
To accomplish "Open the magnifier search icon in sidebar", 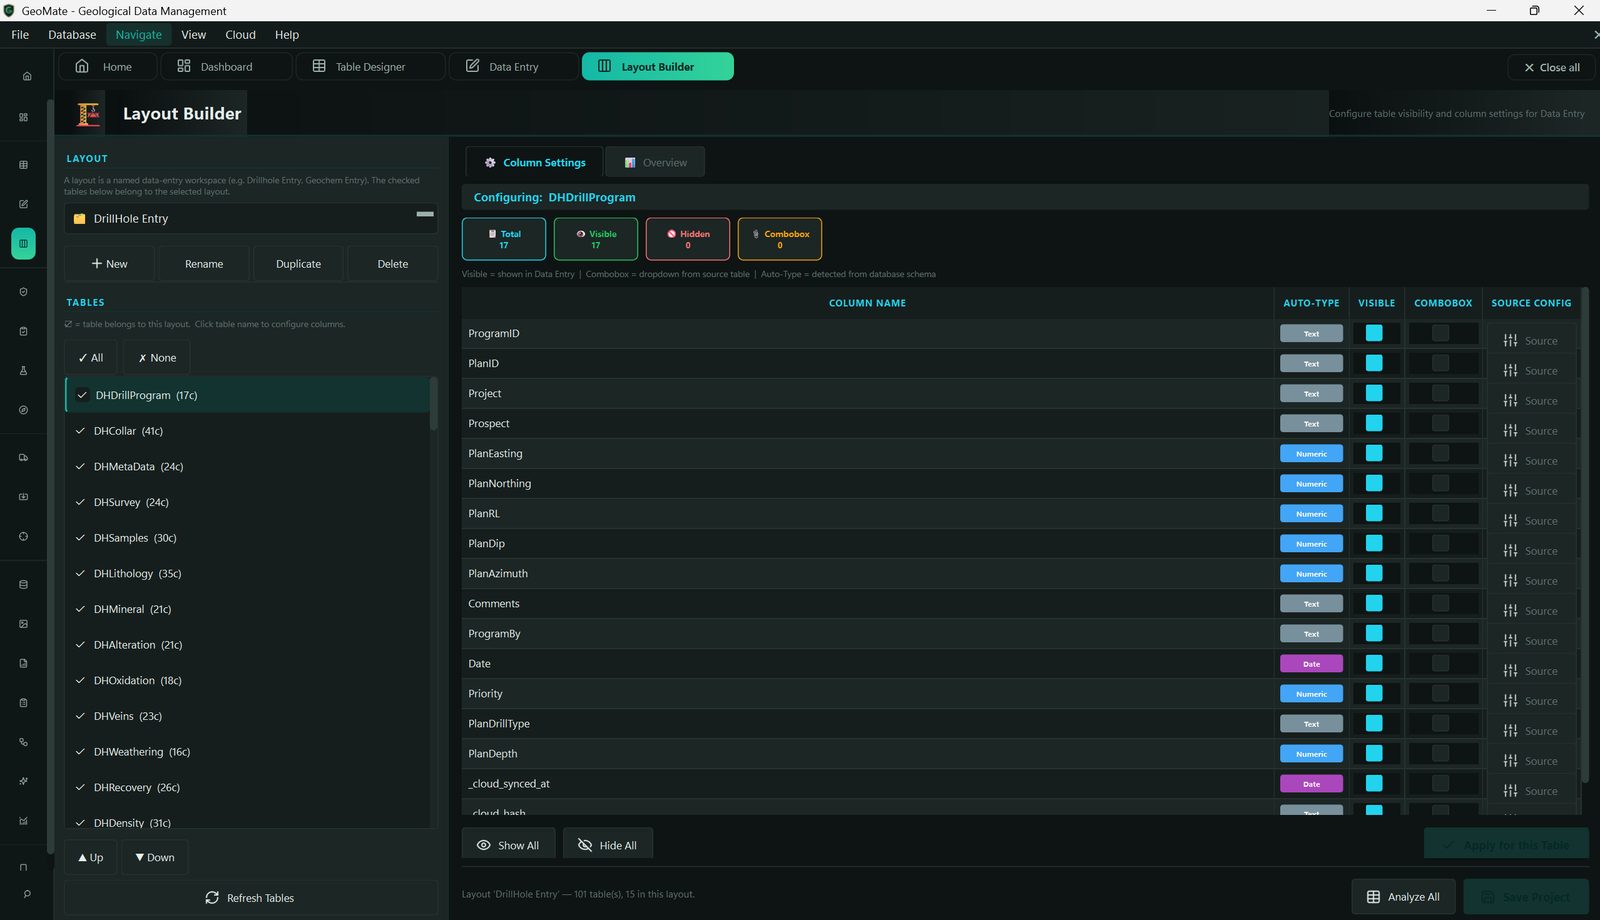I will (27, 894).
